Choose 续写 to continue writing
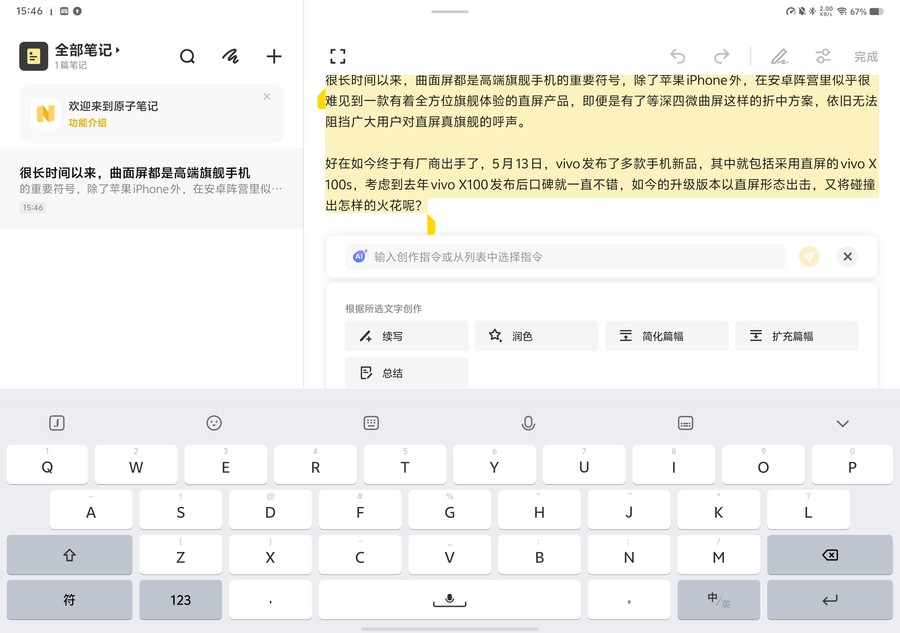 (x=406, y=336)
